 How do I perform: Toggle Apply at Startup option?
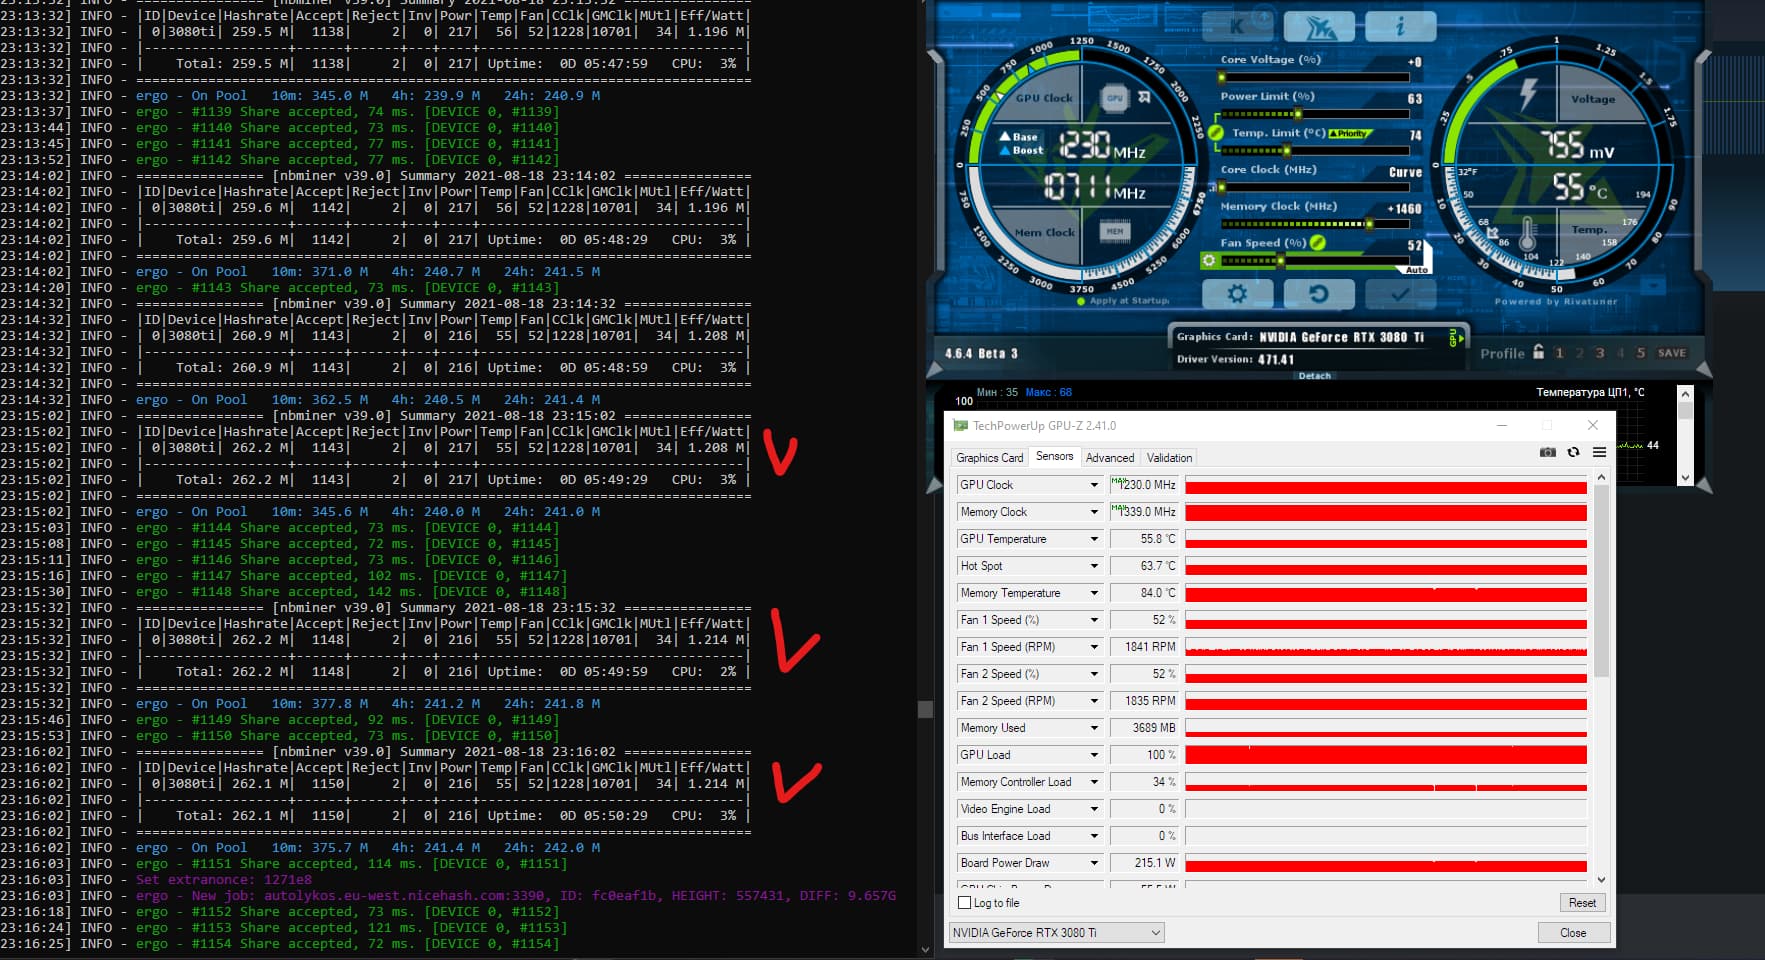click(x=1123, y=300)
